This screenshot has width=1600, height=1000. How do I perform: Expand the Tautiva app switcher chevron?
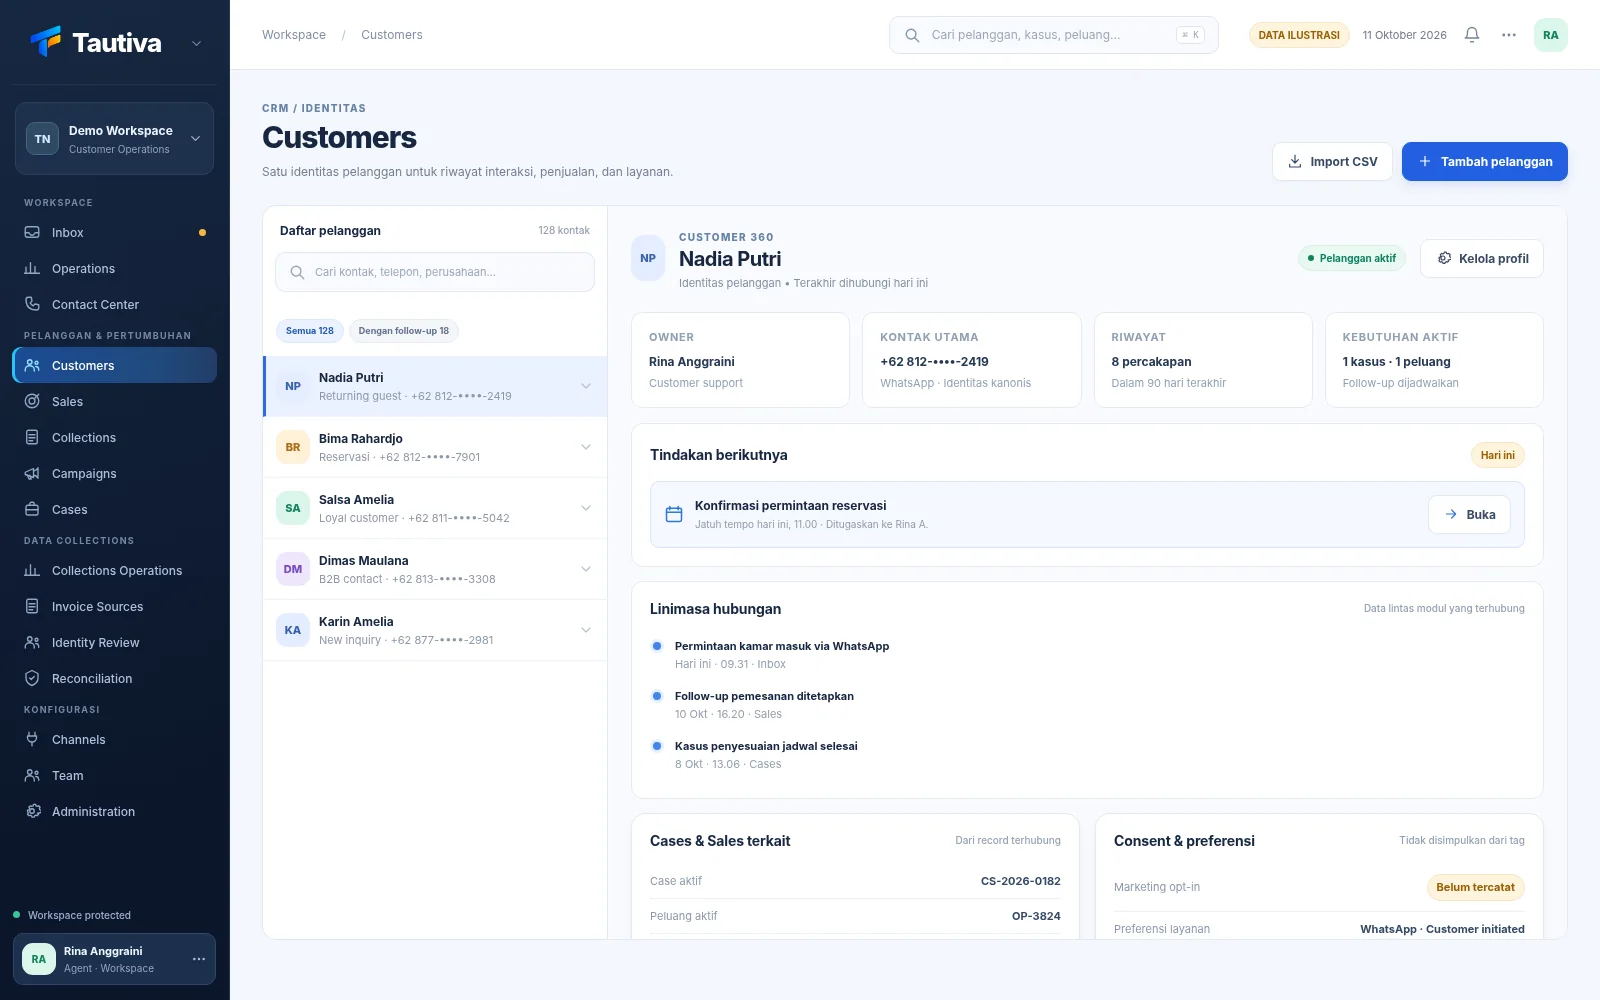196,43
